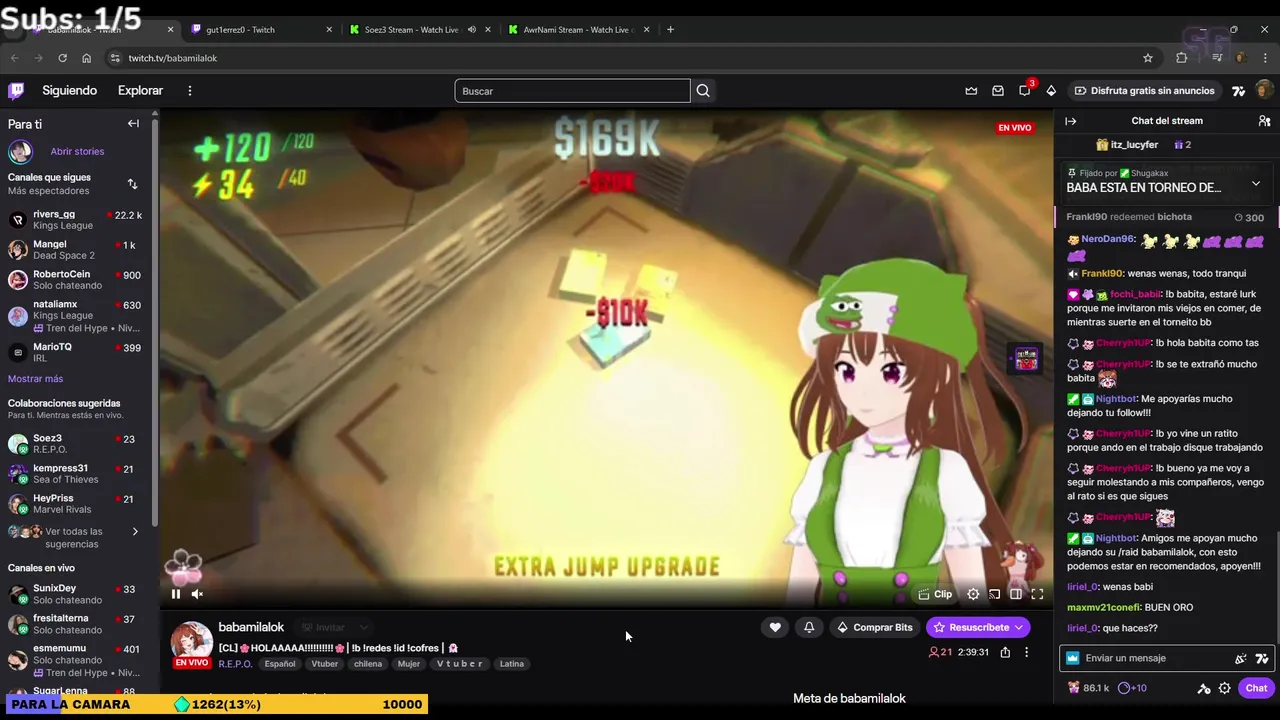Open SunixDey live channel
Screen dimensions: 1280x720
(x=75, y=594)
